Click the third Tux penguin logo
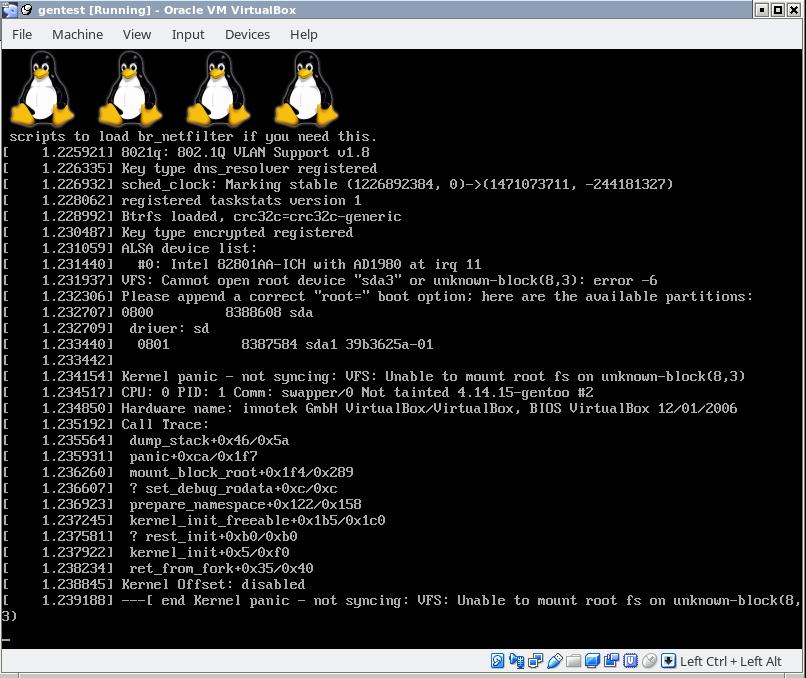 (x=218, y=88)
